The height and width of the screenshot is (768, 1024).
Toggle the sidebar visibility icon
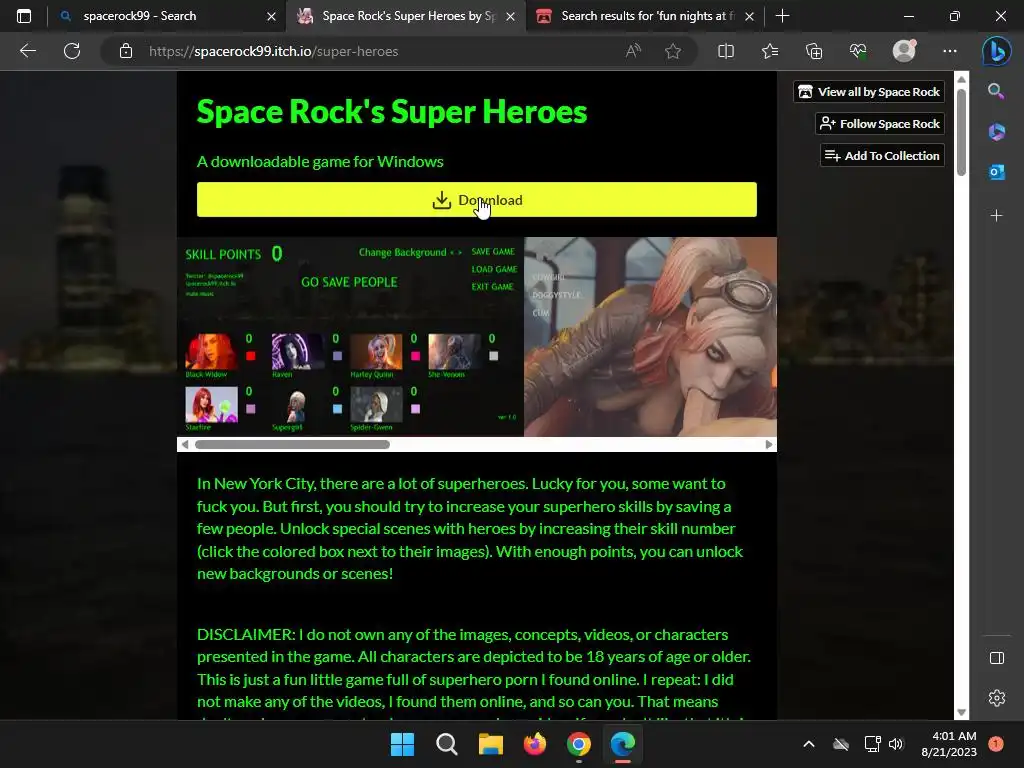click(x=997, y=658)
